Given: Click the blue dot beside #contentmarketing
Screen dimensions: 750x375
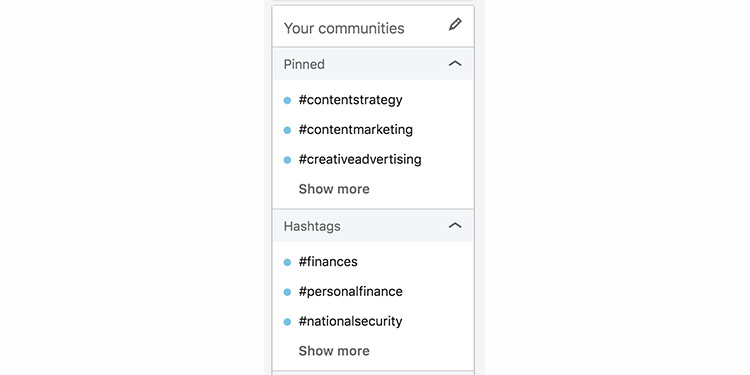Looking at the screenshot, I should pyautogui.click(x=287, y=130).
